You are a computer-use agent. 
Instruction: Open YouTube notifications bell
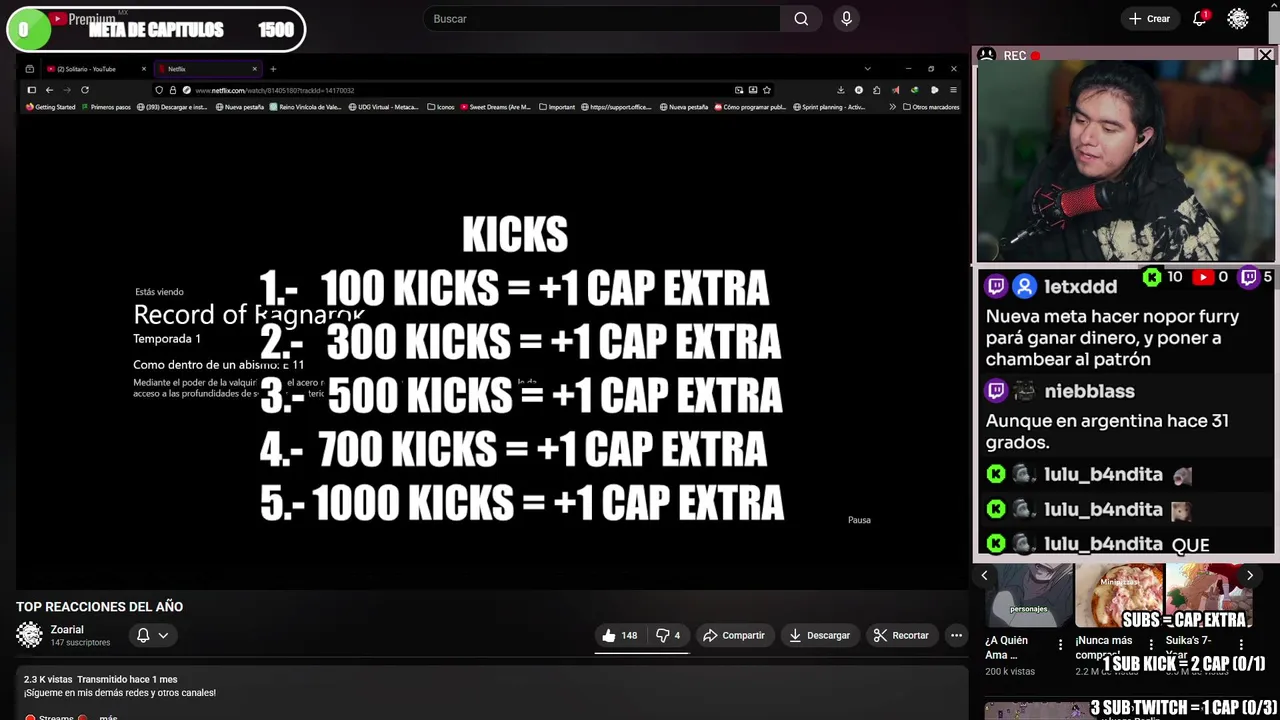(1199, 19)
